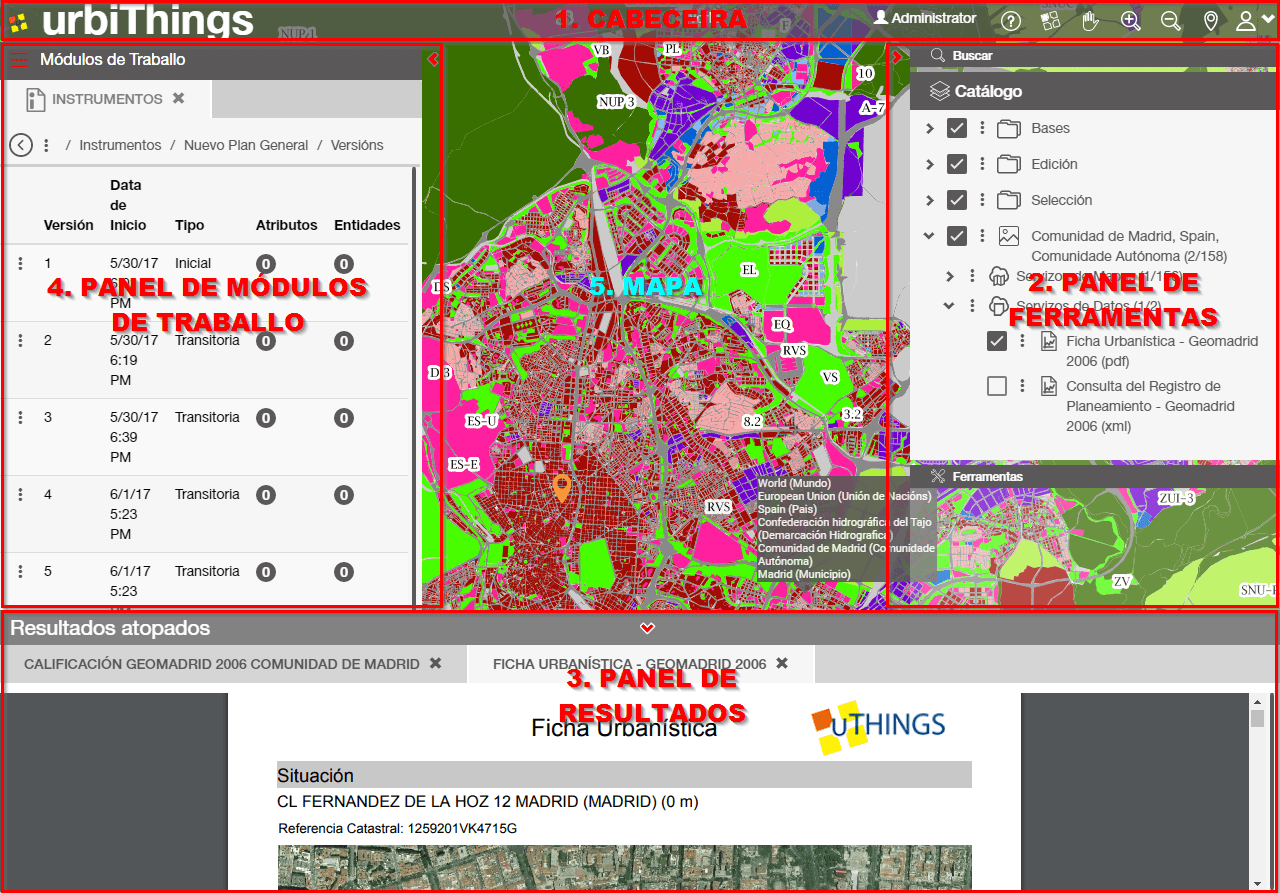
Task: Collapse the left panel with red arrow
Action: 432,59
